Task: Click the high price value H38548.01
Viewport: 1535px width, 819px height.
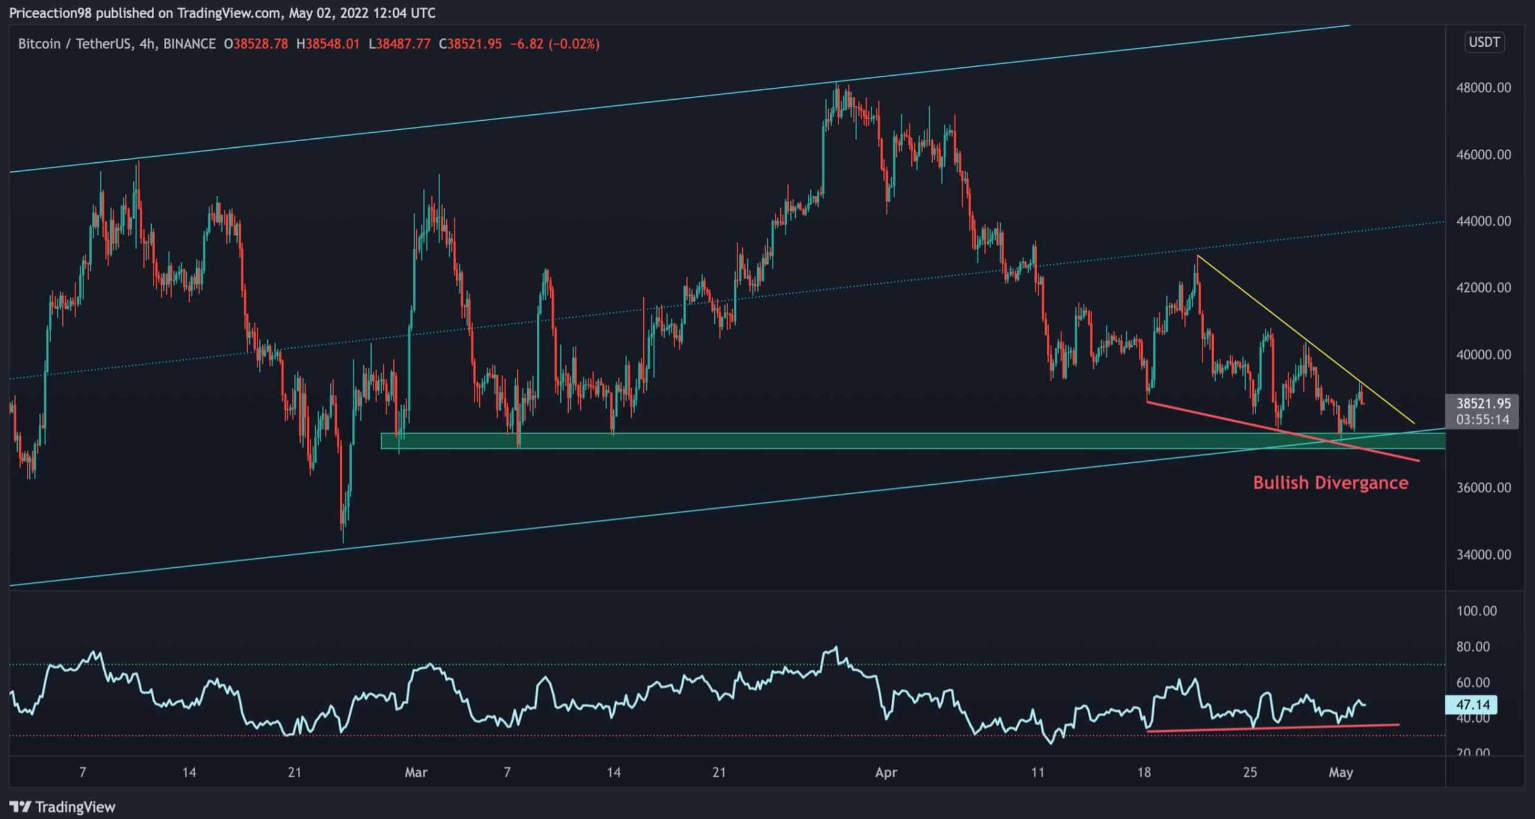Action: 328,44
